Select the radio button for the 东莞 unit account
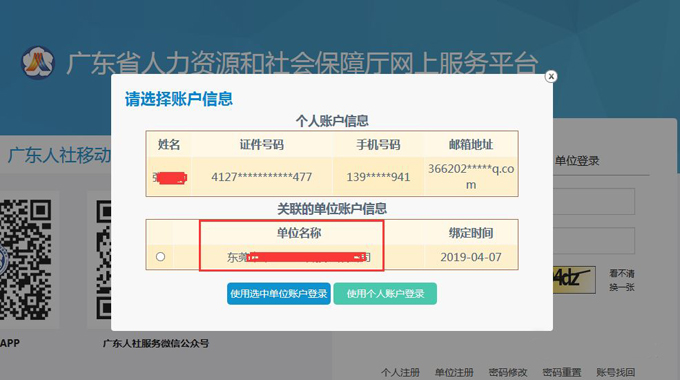The width and height of the screenshot is (680, 380). pos(160,257)
